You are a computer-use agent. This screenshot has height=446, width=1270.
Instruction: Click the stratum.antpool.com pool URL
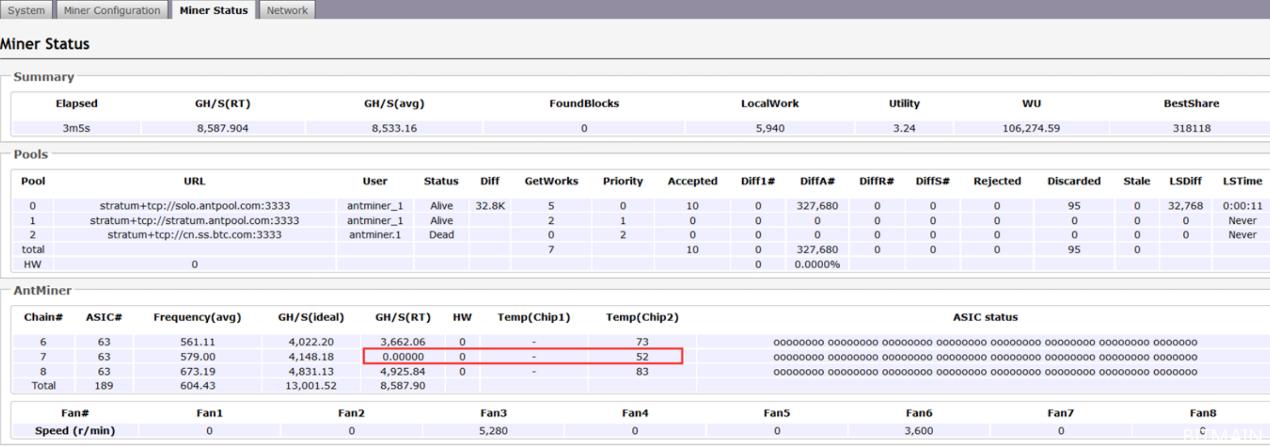pyautogui.click(x=195, y=220)
